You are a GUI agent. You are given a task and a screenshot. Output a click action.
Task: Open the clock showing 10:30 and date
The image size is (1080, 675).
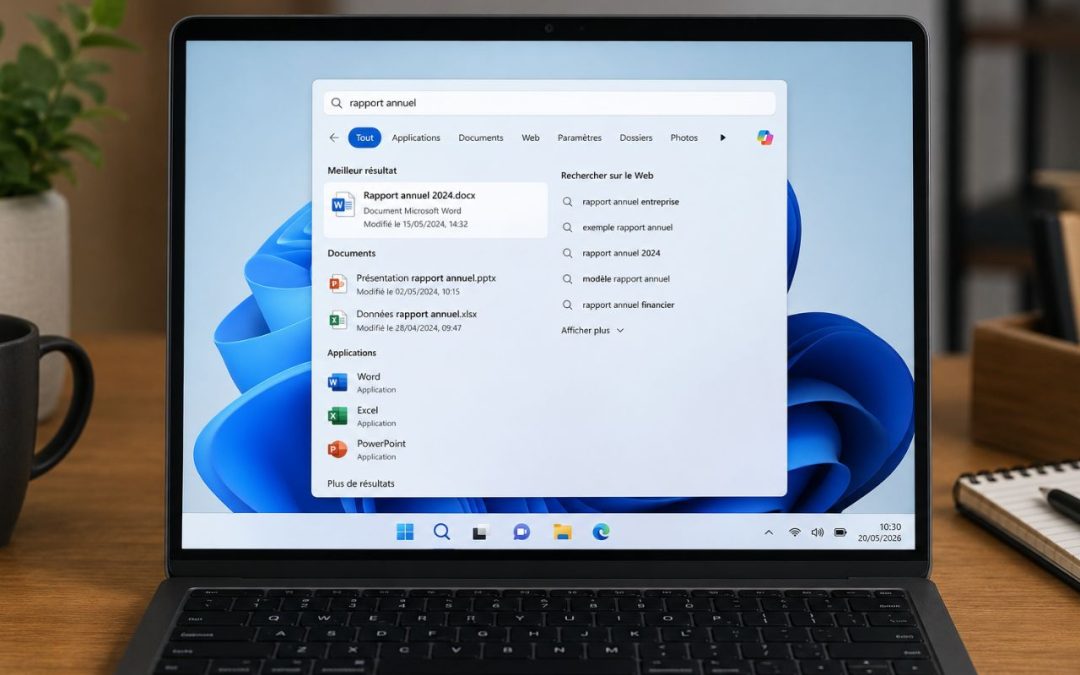point(880,532)
